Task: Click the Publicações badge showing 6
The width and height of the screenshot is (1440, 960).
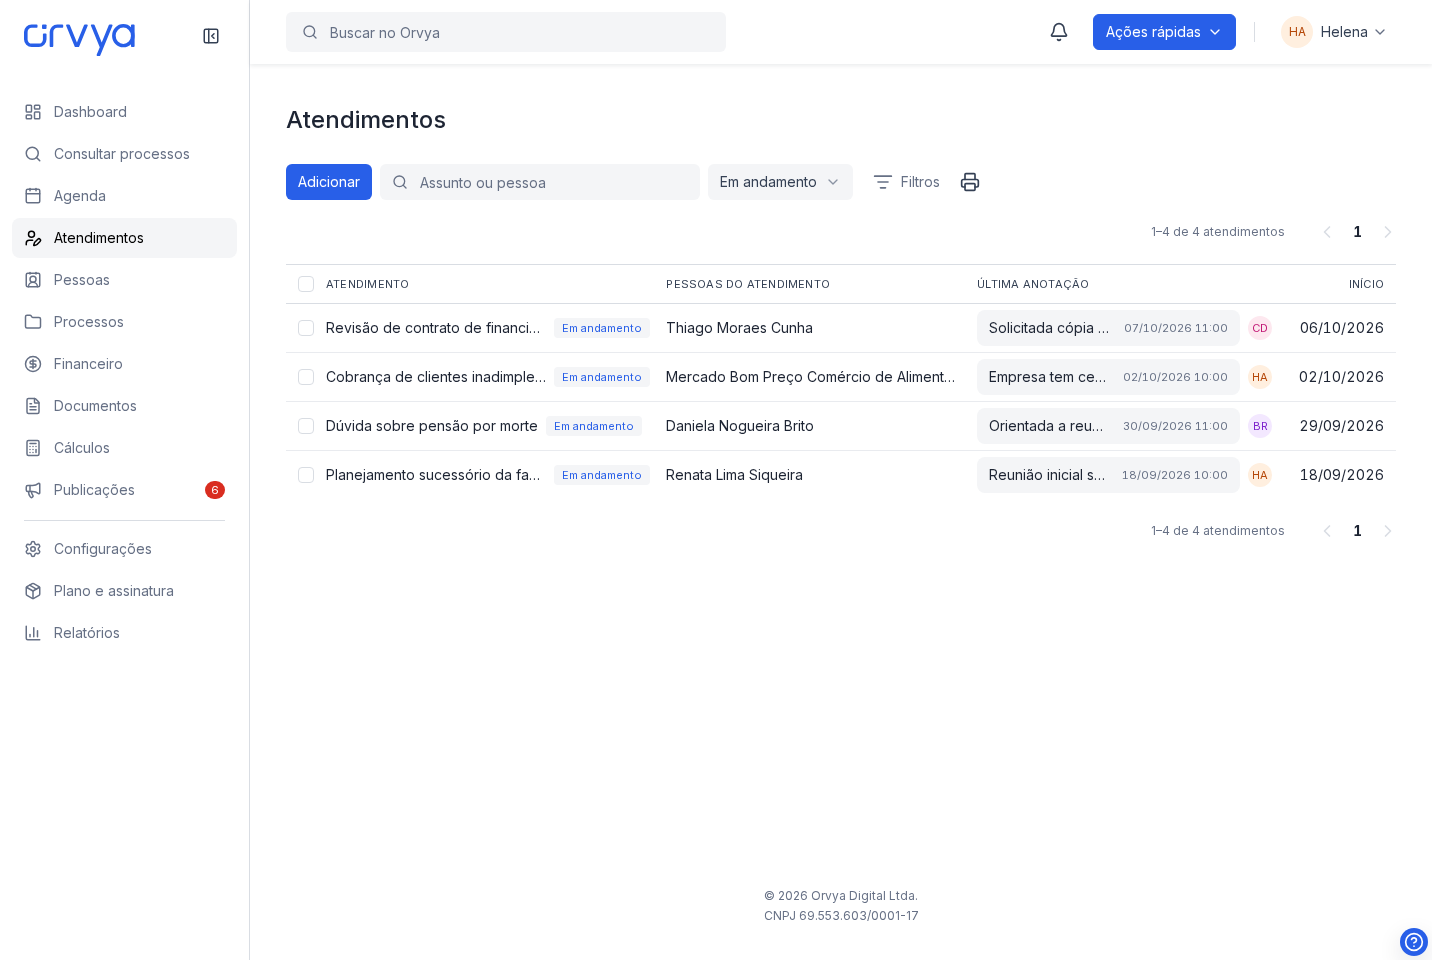Action: pyautogui.click(x=215, y=490)
